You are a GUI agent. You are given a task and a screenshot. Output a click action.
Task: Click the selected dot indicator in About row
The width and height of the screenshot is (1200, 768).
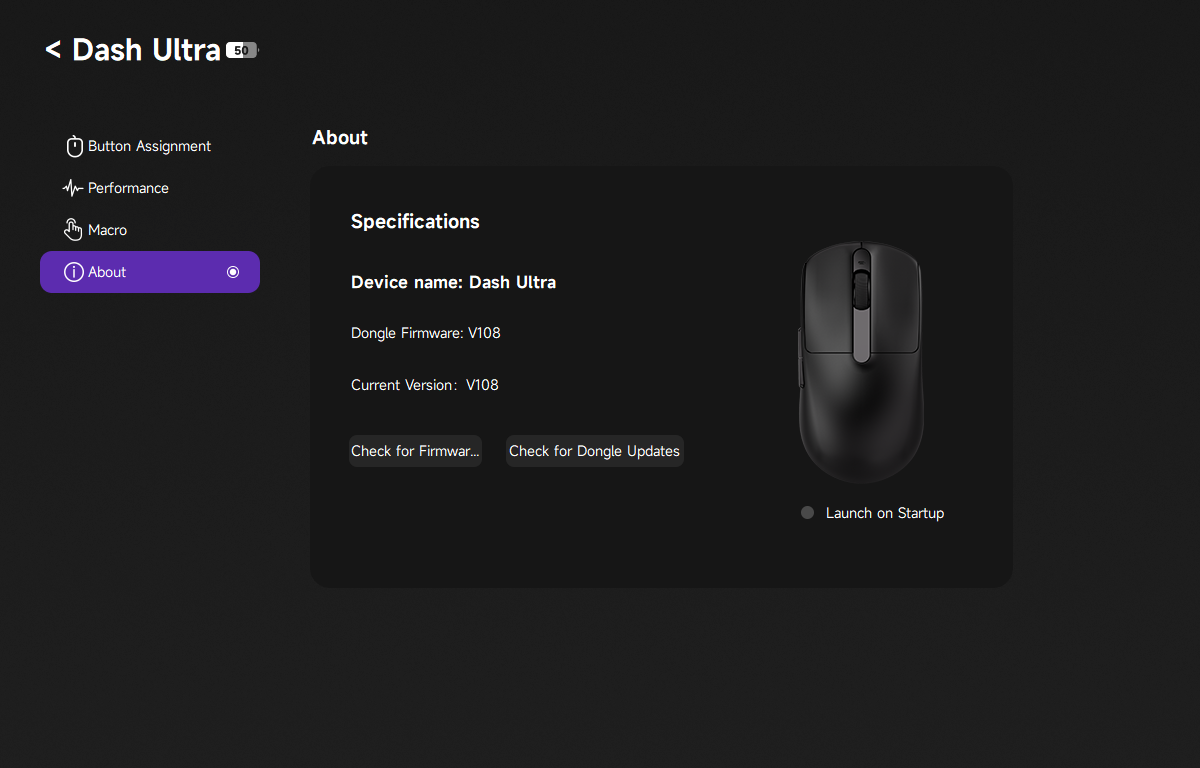pyautogui.click(x=233, y=272)
